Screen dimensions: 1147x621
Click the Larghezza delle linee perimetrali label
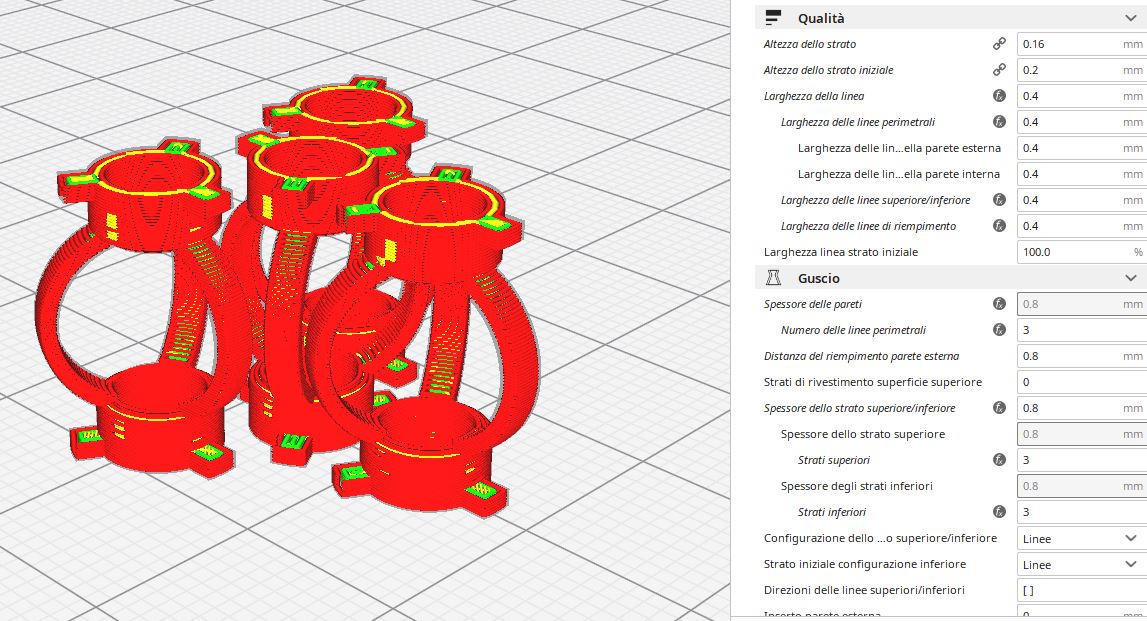pyautogui.click(x=858, y=122)
